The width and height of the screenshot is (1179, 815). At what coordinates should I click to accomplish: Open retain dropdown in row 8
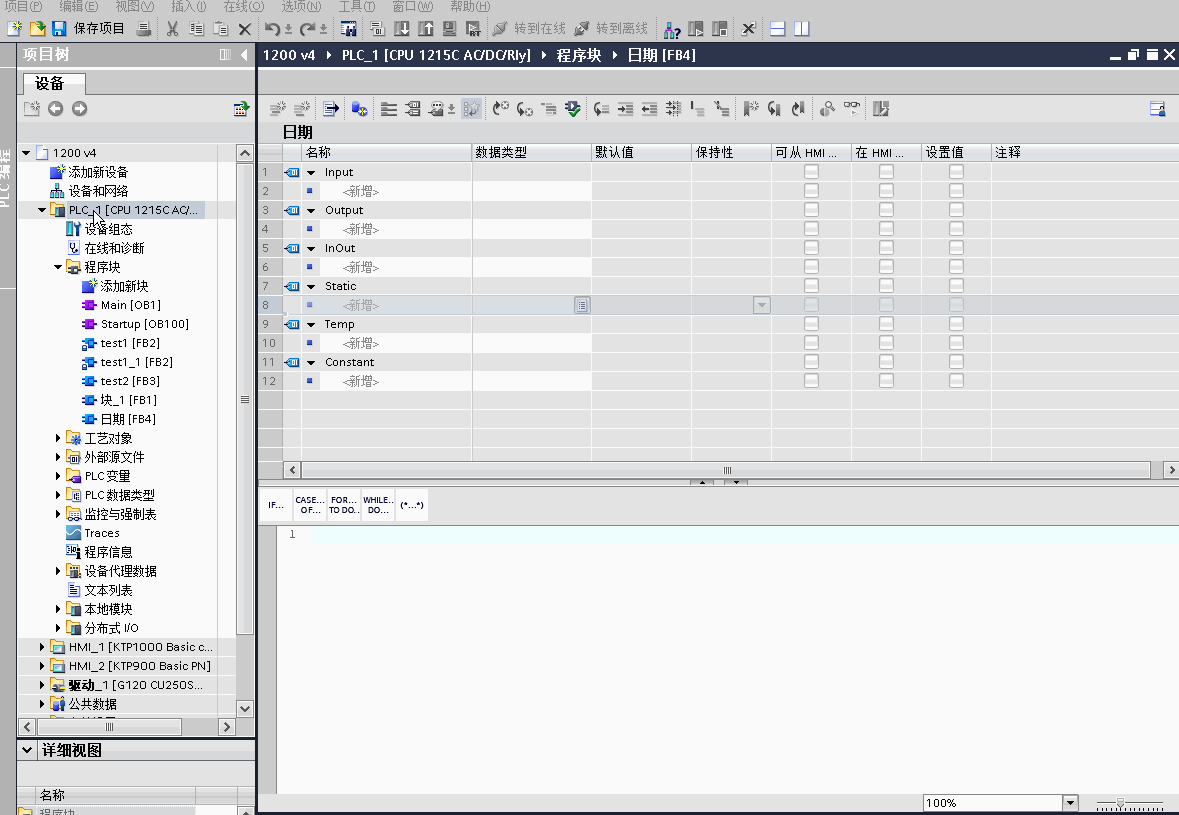(x=762, y=304)
